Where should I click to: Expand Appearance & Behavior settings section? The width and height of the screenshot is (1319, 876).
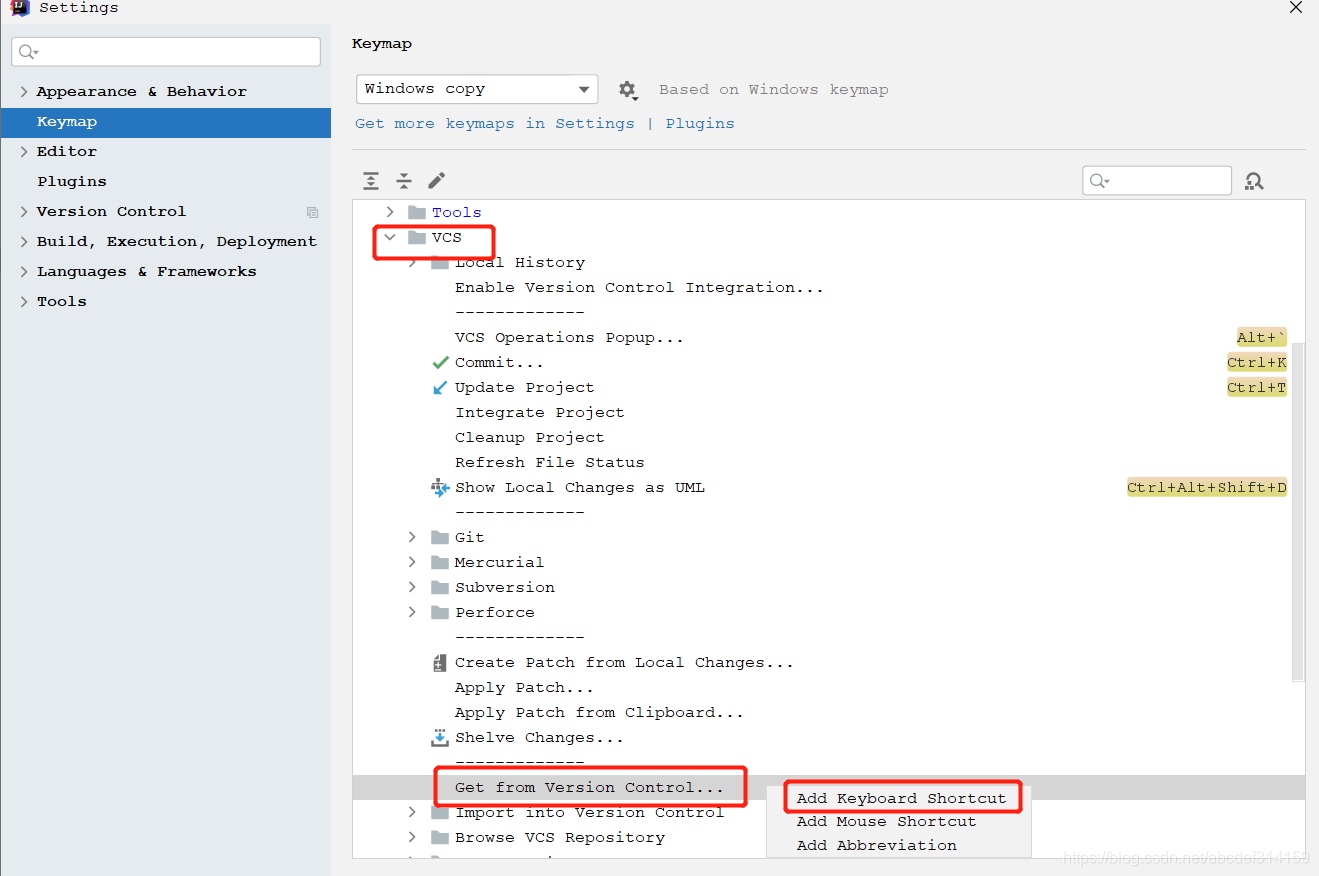click(x=24, y=91)
